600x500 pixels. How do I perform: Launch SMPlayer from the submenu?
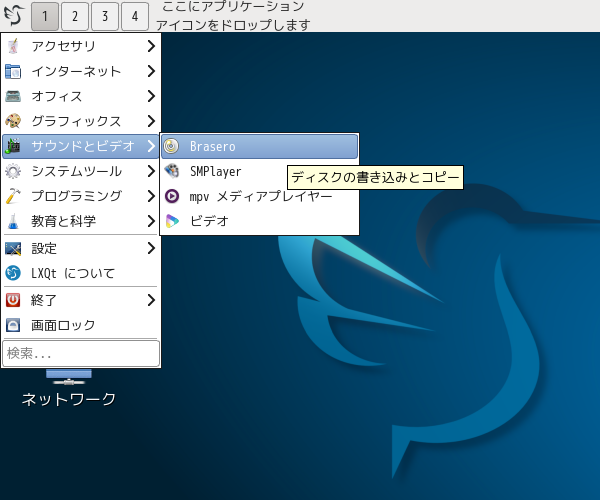[259, 171]
